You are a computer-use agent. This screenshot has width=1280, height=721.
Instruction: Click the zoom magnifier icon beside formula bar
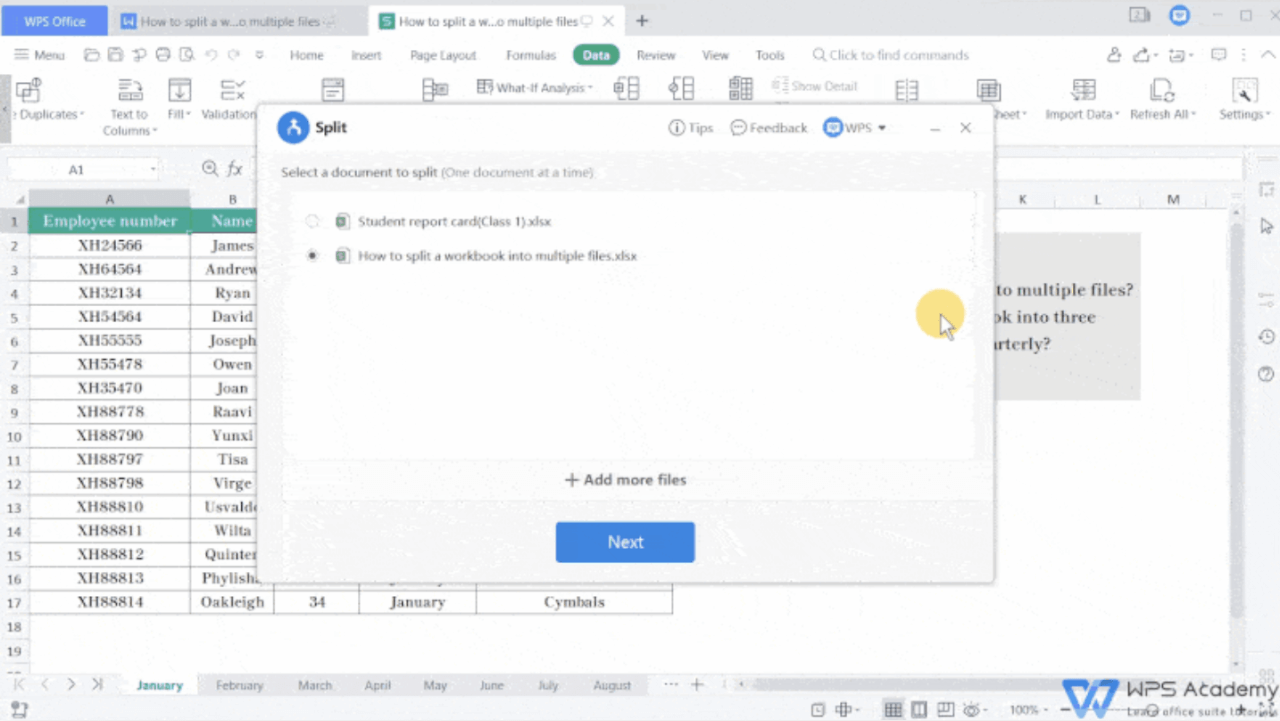pos(210,169)
